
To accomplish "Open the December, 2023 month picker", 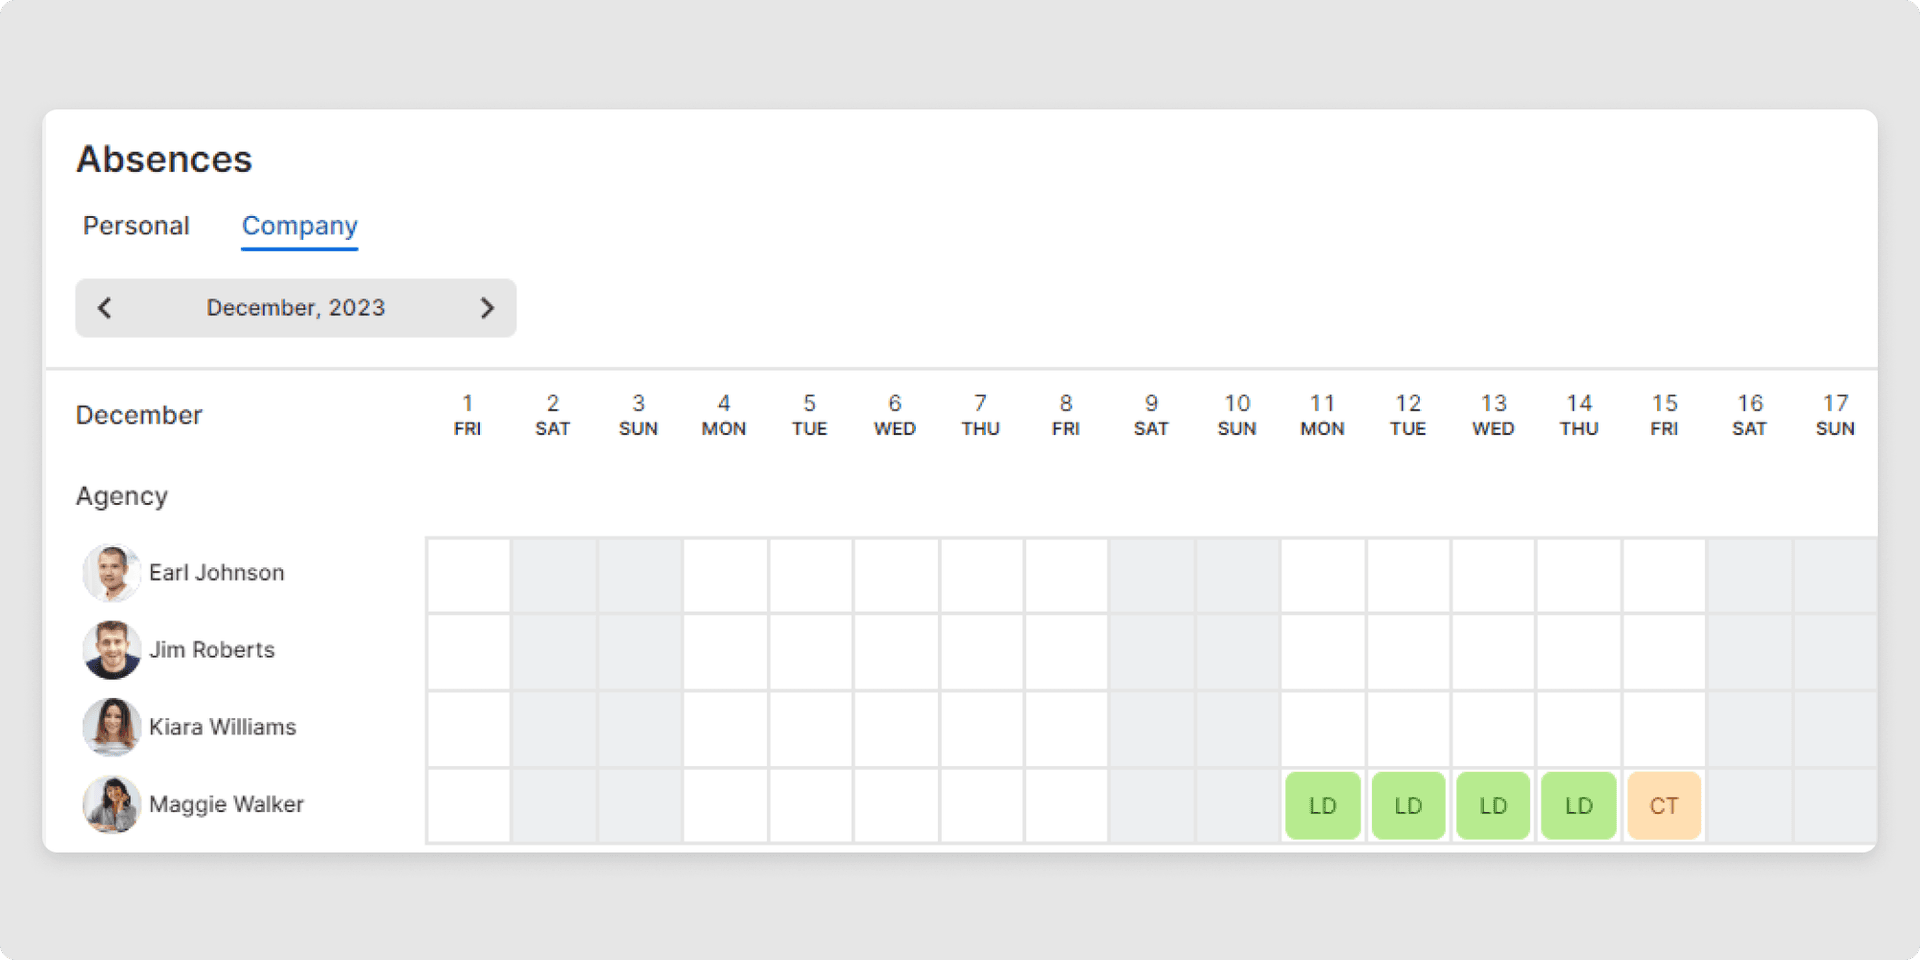I will click(295, 308).
